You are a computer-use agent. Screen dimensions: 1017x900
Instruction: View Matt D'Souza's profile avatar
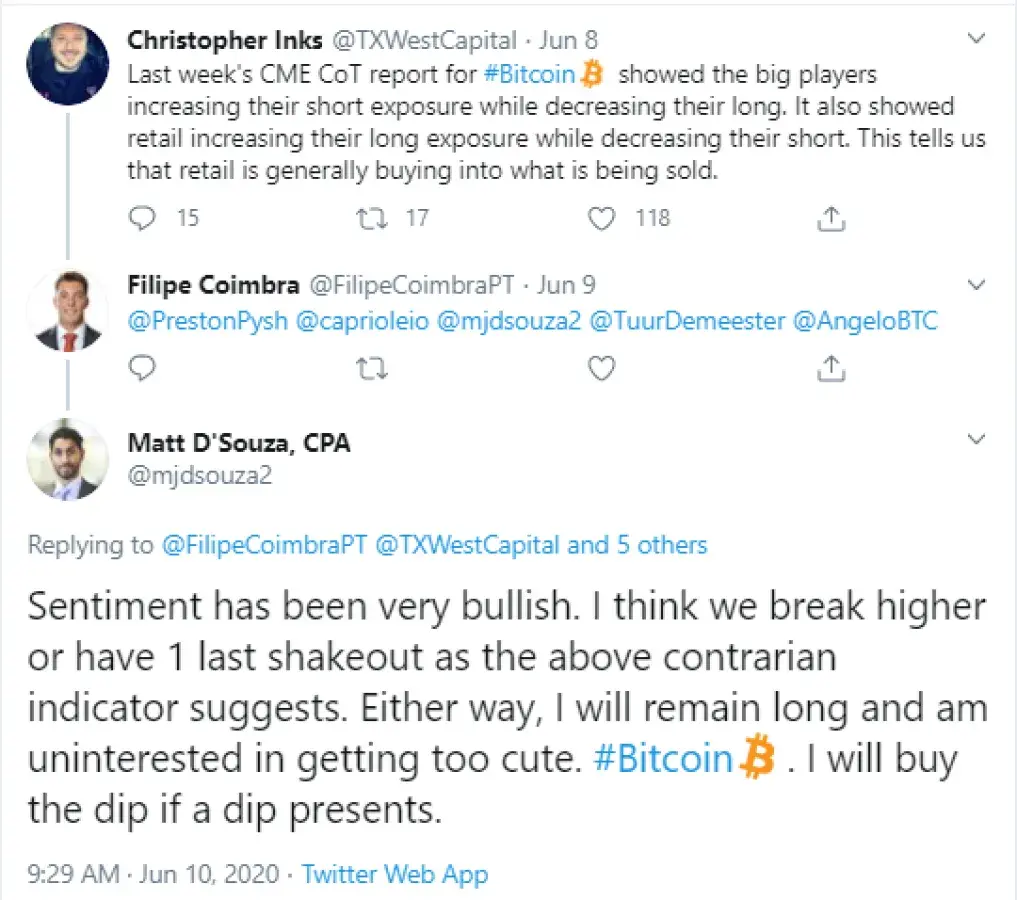click(x=67, y=459)
